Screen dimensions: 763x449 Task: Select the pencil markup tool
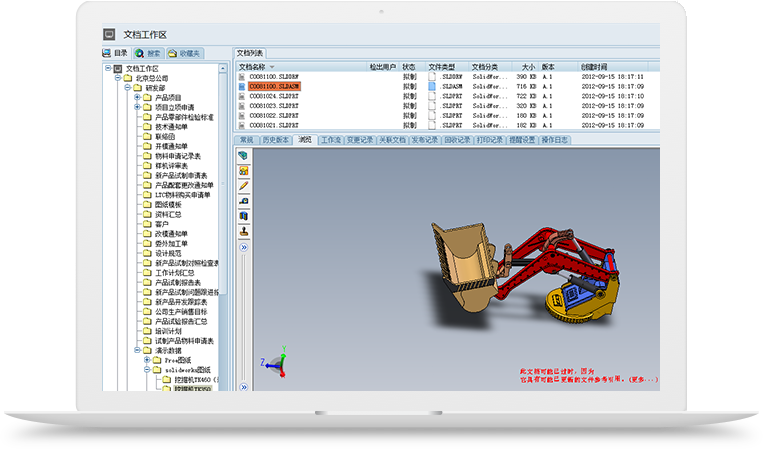[243, 186]
